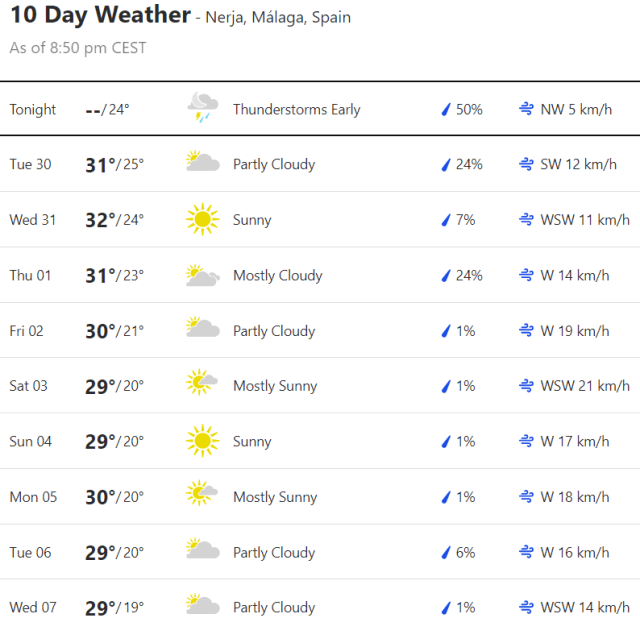Click the raindrop icon beside Tonight's 50%
640x618 pixels.
pyautogui.click(x=446, y=109)
